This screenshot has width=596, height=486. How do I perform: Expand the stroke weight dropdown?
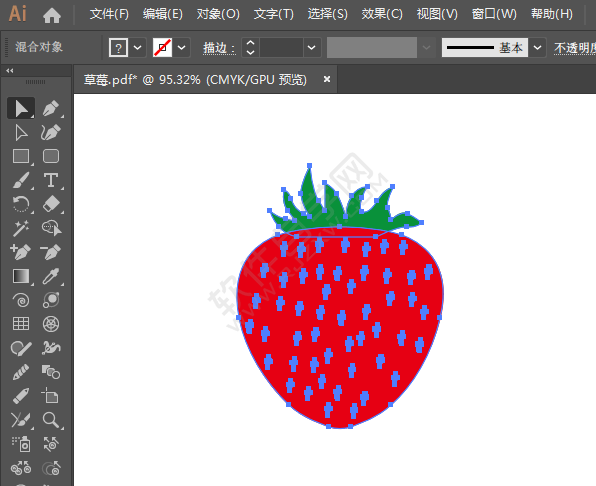tap(312, 48)
